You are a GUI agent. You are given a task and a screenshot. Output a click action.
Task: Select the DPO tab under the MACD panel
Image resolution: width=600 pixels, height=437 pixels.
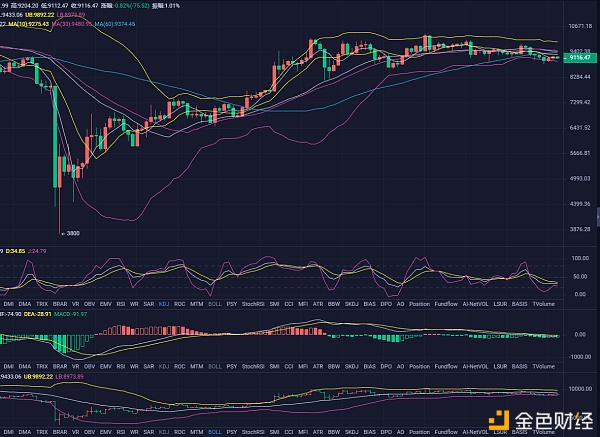[386, 366]
